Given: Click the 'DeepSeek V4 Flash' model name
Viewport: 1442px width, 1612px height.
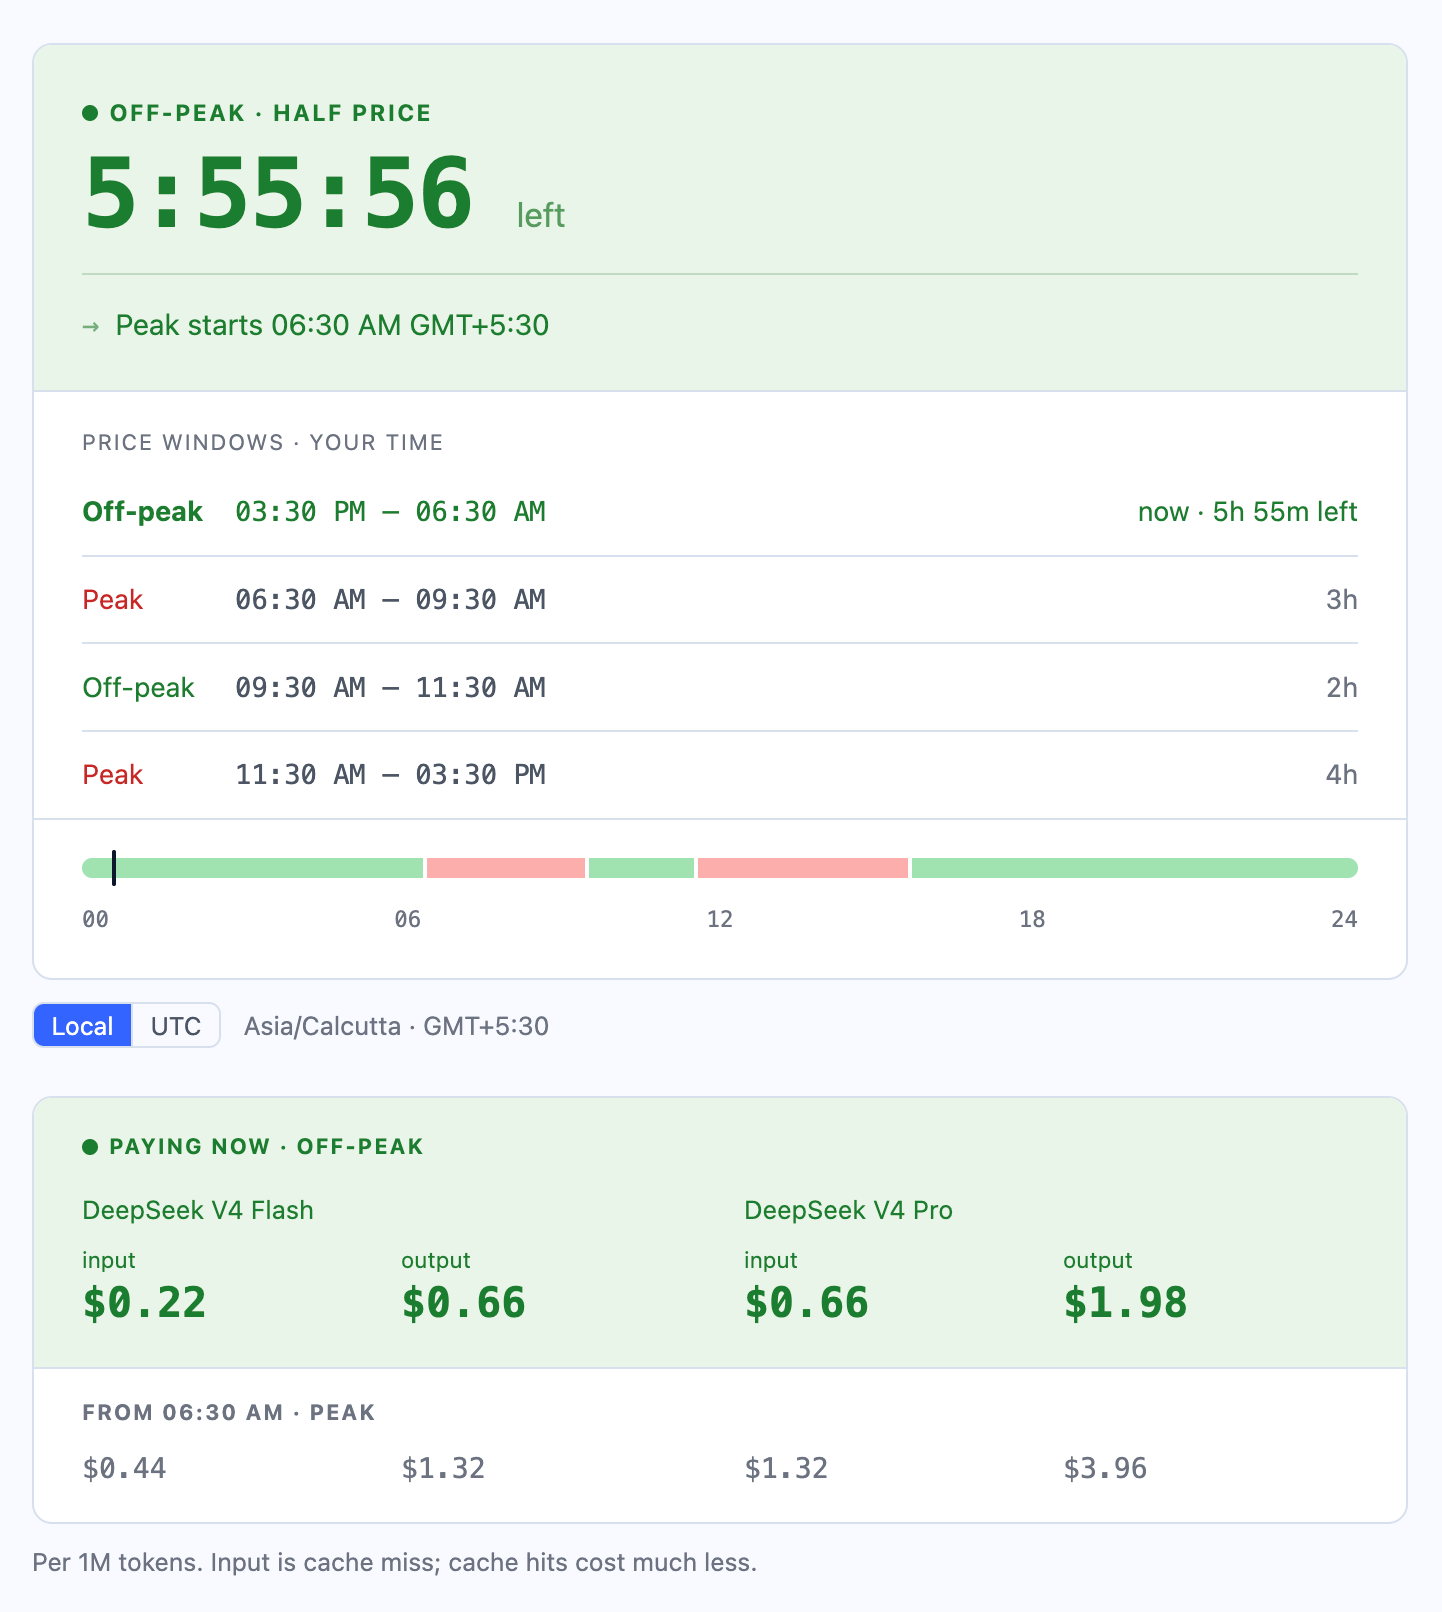Looking at the screenshot, I should point(198,1210).
